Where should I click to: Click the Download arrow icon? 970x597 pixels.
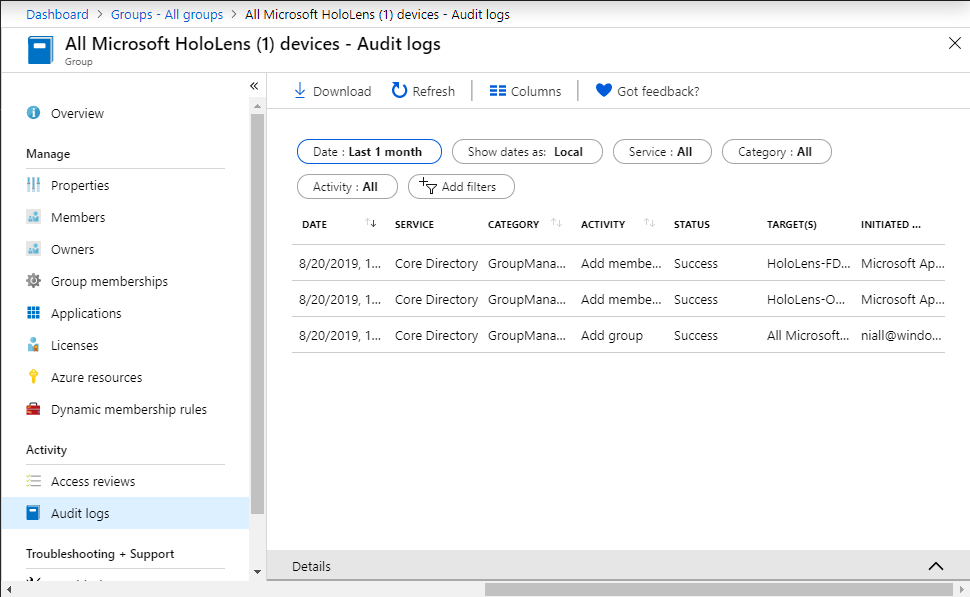pos(300,91)
